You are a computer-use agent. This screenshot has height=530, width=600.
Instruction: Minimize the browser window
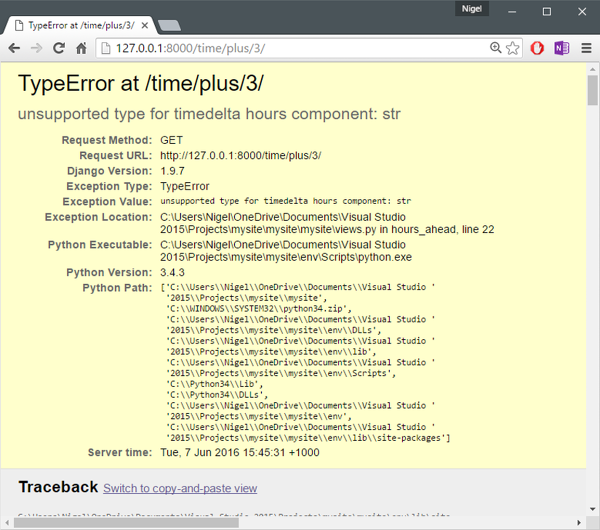point(512,12)
